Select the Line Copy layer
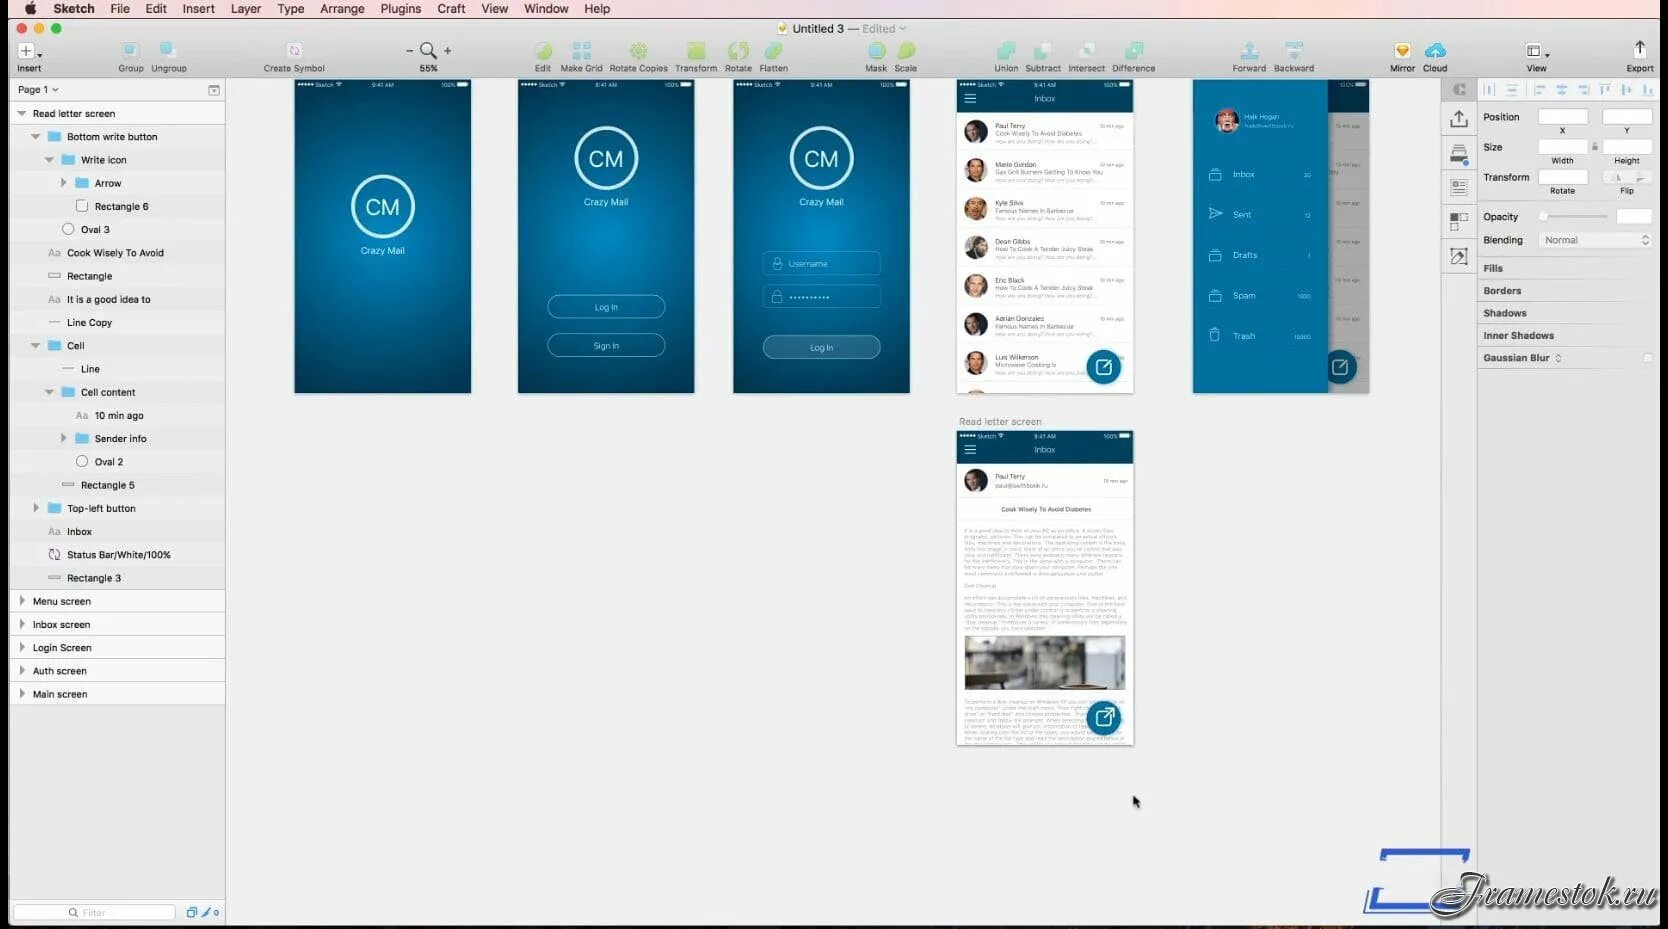 pyautogui.click(x=89, y=323)
